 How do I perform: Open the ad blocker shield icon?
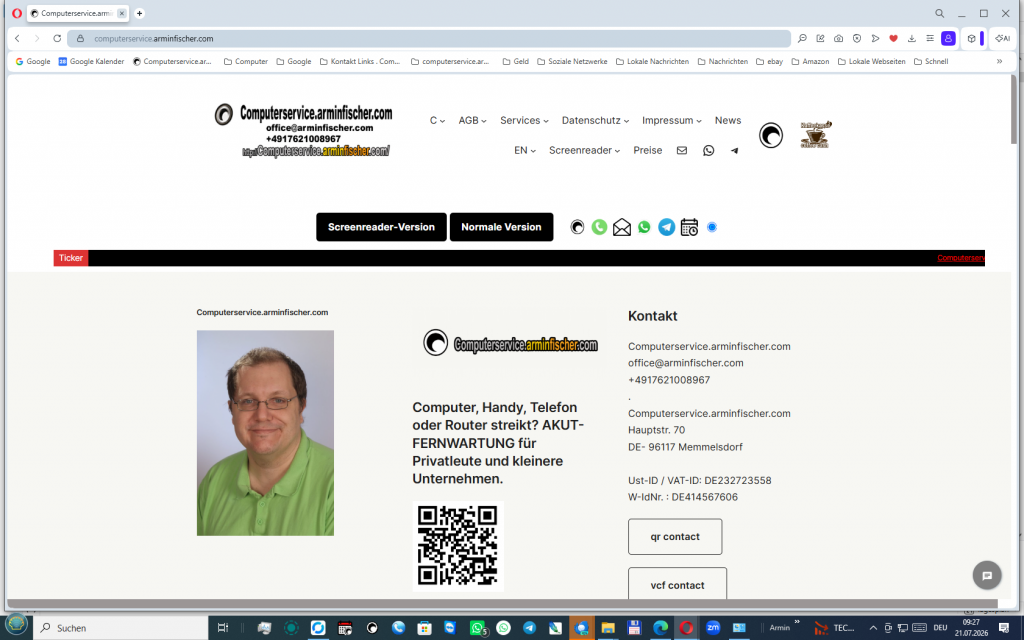[x=857, y=39]
